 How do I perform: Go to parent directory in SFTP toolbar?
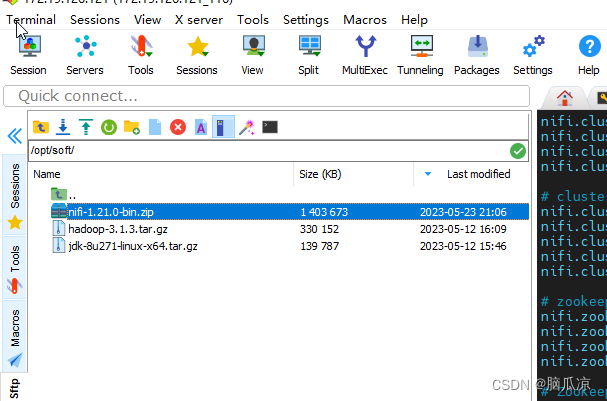click(x=41, y=127)
